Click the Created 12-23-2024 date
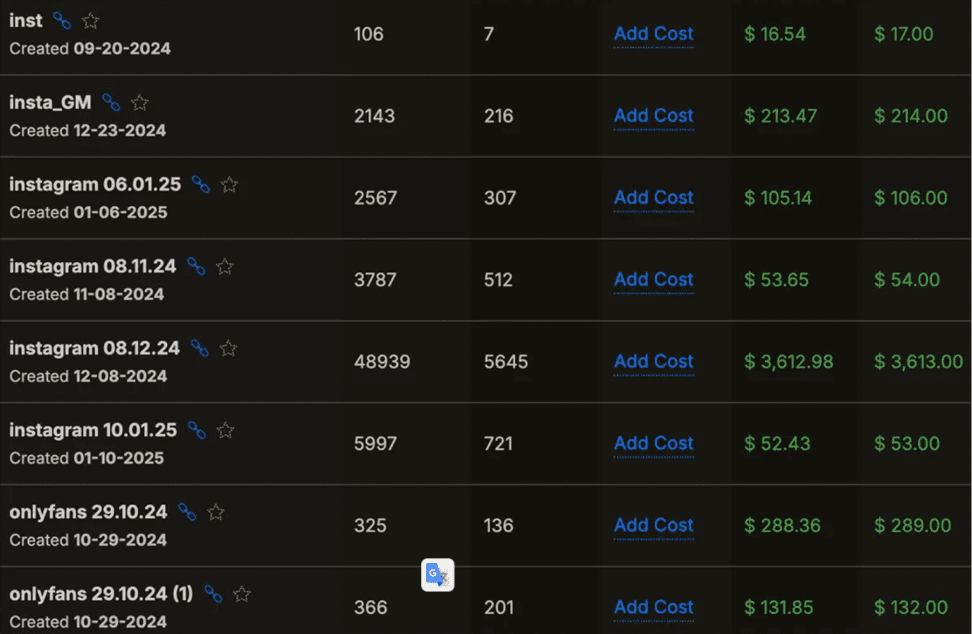Screen dimensions: 972x634 [87, 130]
